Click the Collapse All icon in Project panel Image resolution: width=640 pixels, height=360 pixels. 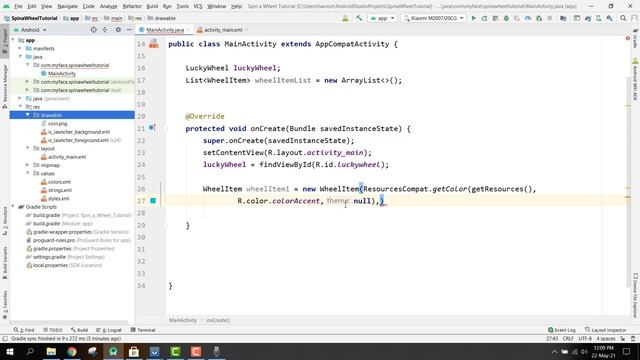click(105, 30)
